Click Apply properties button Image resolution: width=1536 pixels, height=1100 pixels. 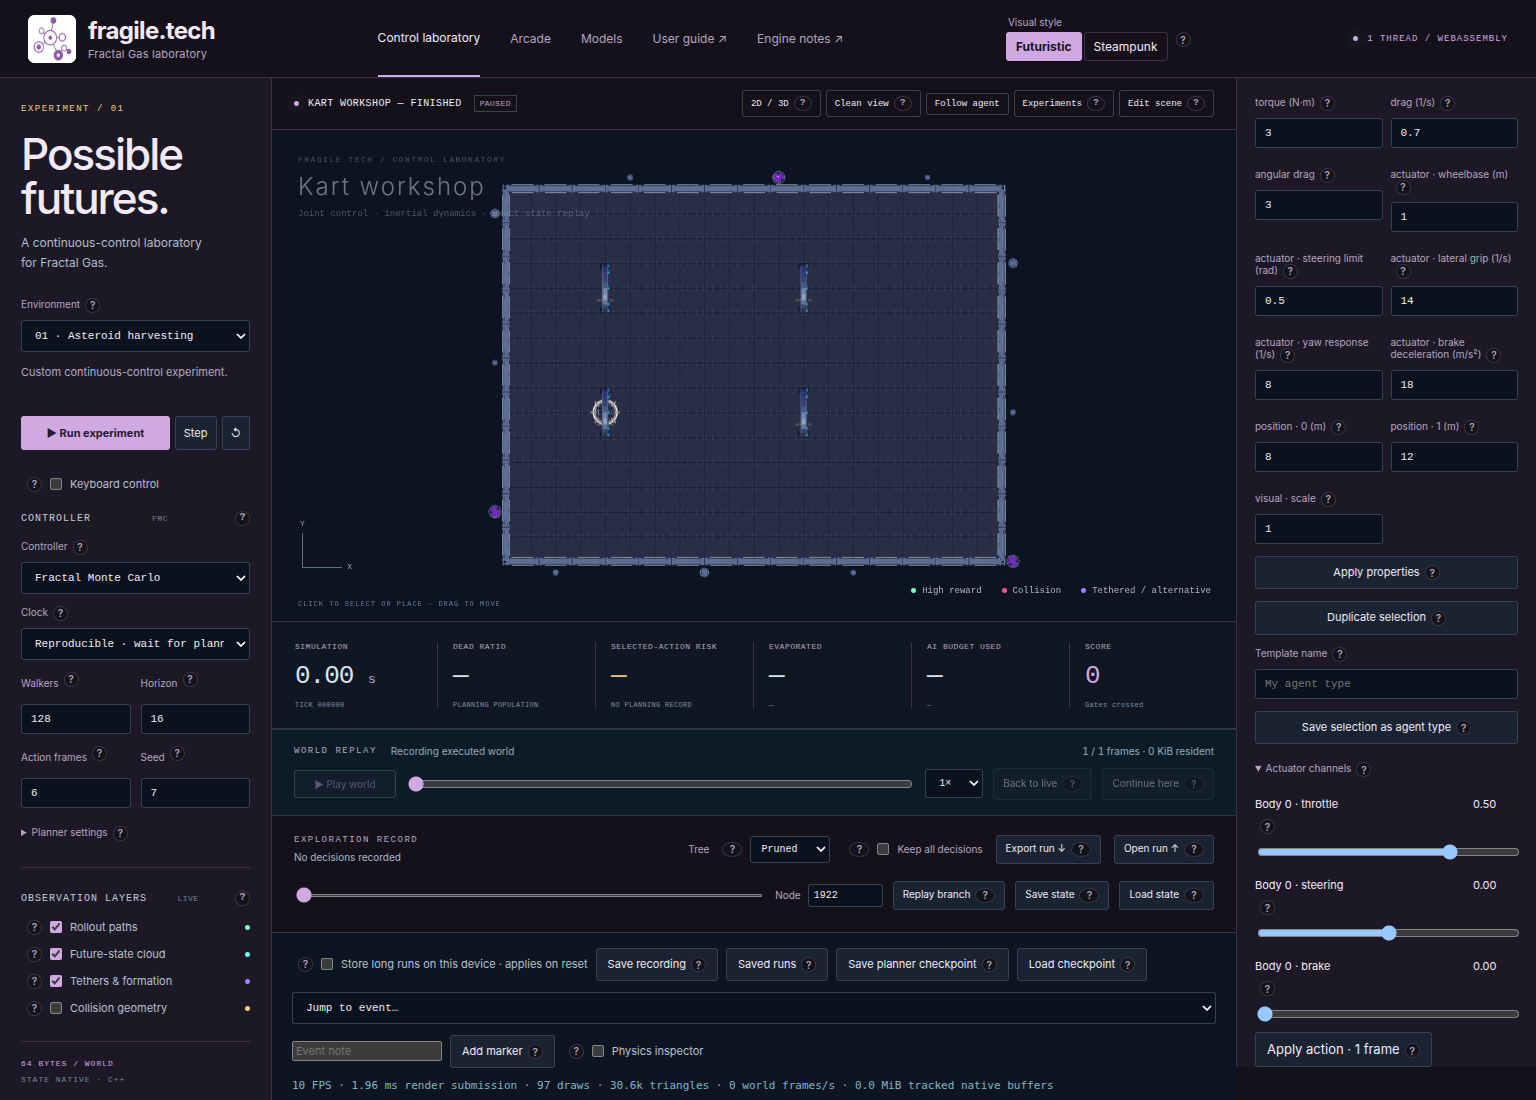1386,573
